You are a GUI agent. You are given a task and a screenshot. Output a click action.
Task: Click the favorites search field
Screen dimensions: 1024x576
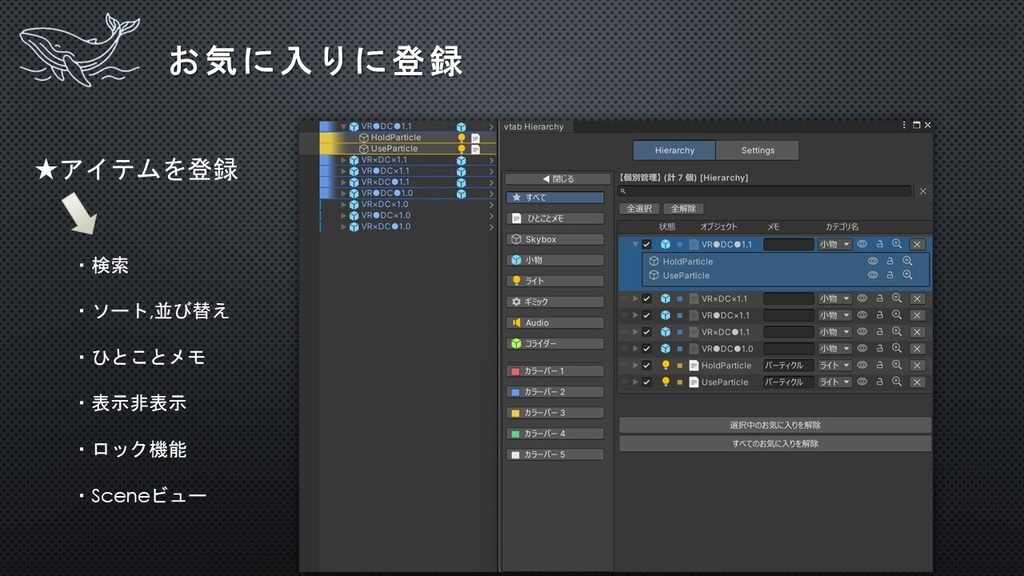pos(765,191)
